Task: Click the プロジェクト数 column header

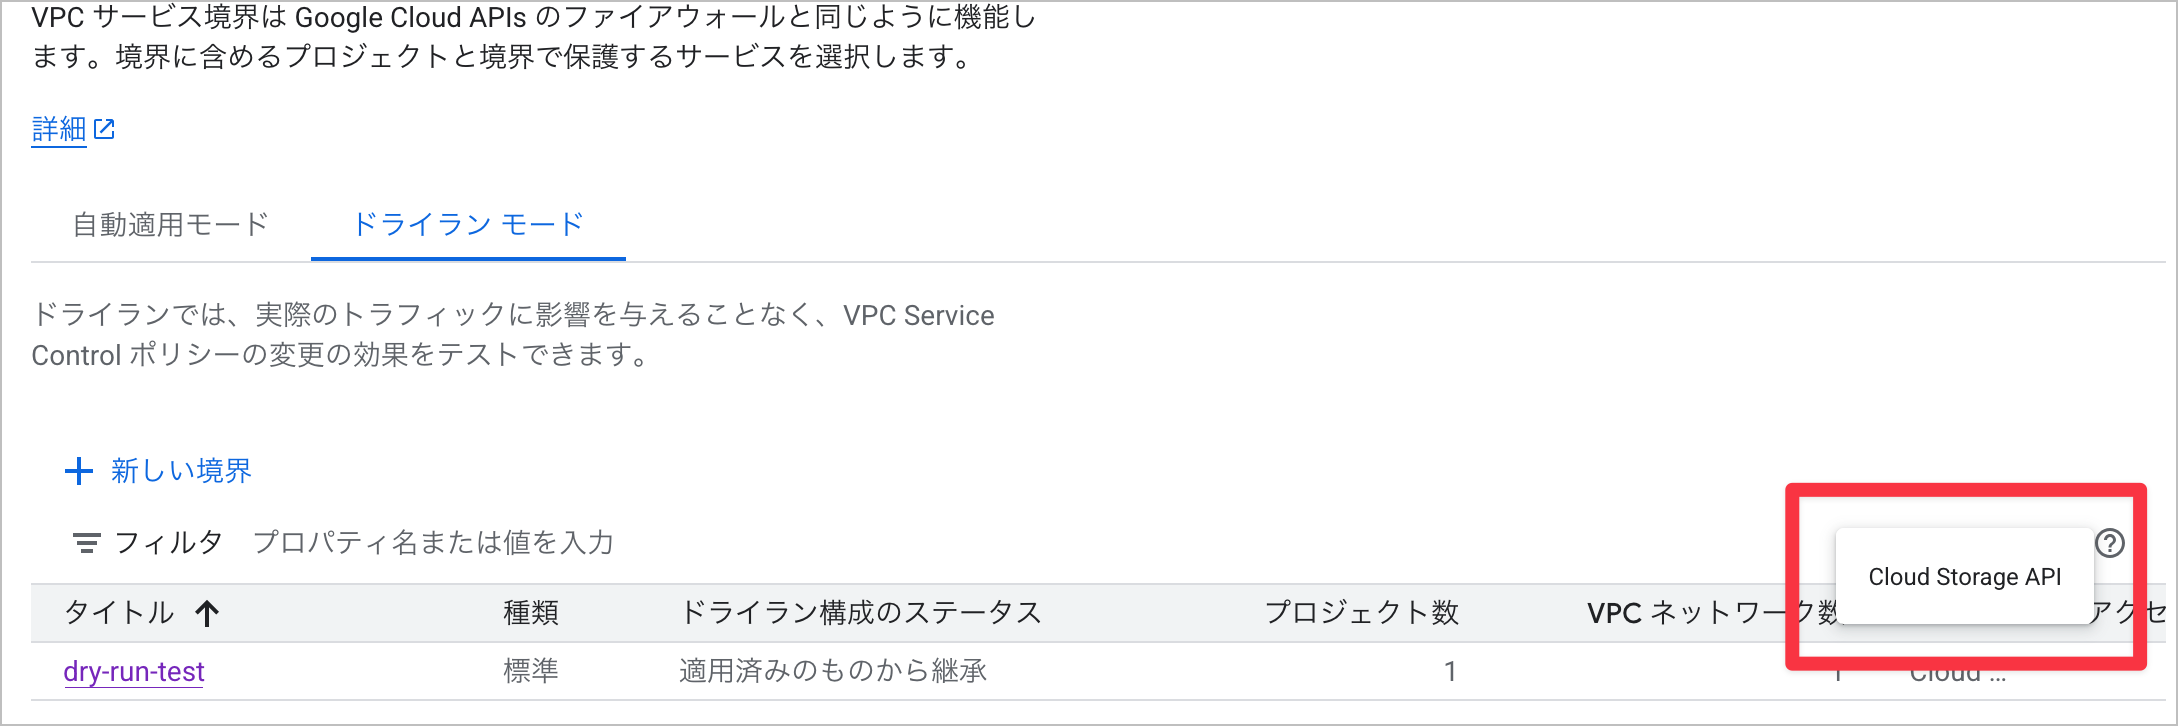Action: [x=1361, y=612]
